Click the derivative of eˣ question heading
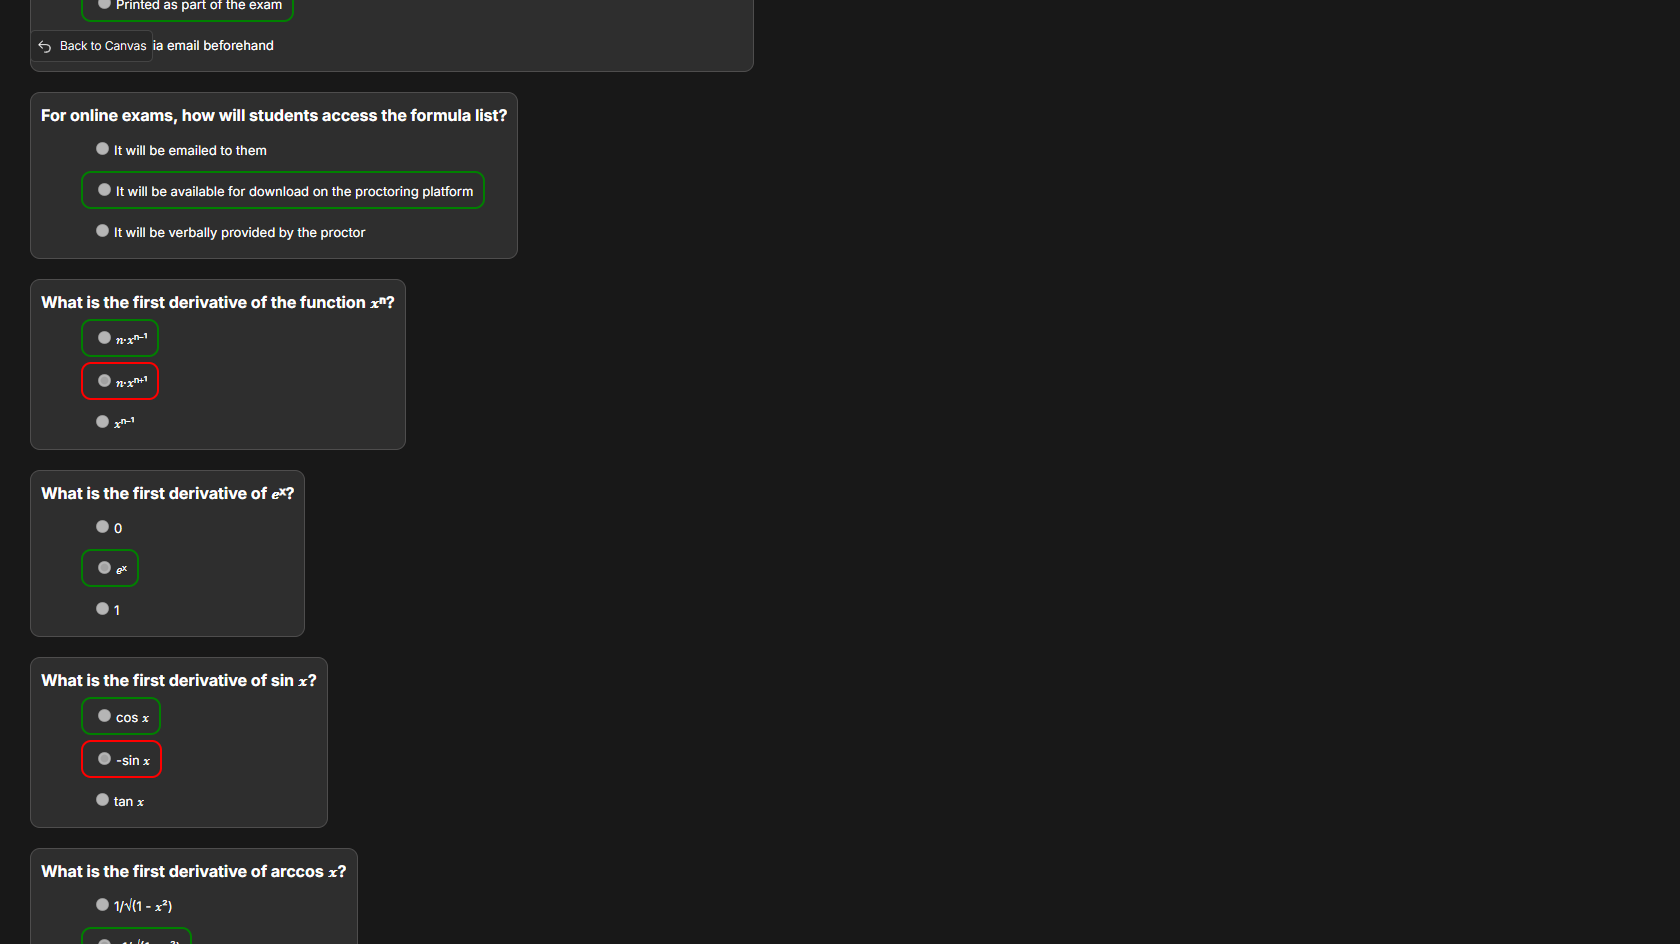The height and width of the screenshot is (944, 1680). (167, 494)
